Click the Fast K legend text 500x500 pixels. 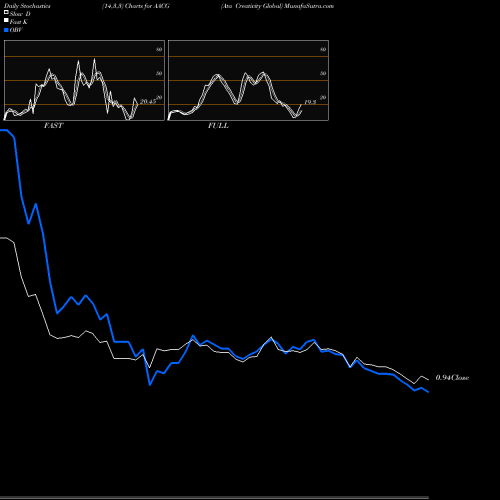click(19, 22)
